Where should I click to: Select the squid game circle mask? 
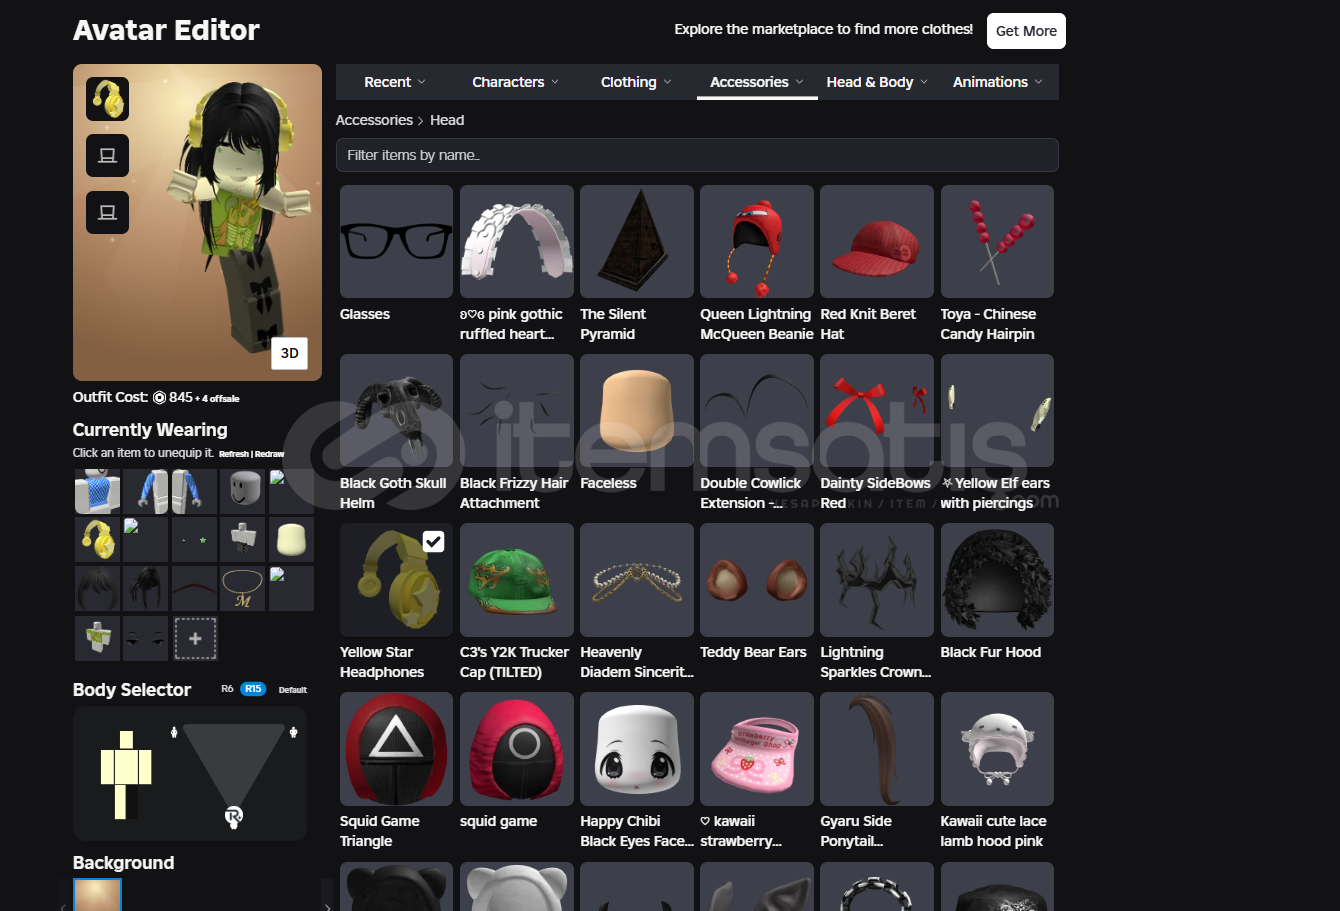(517, 748)
